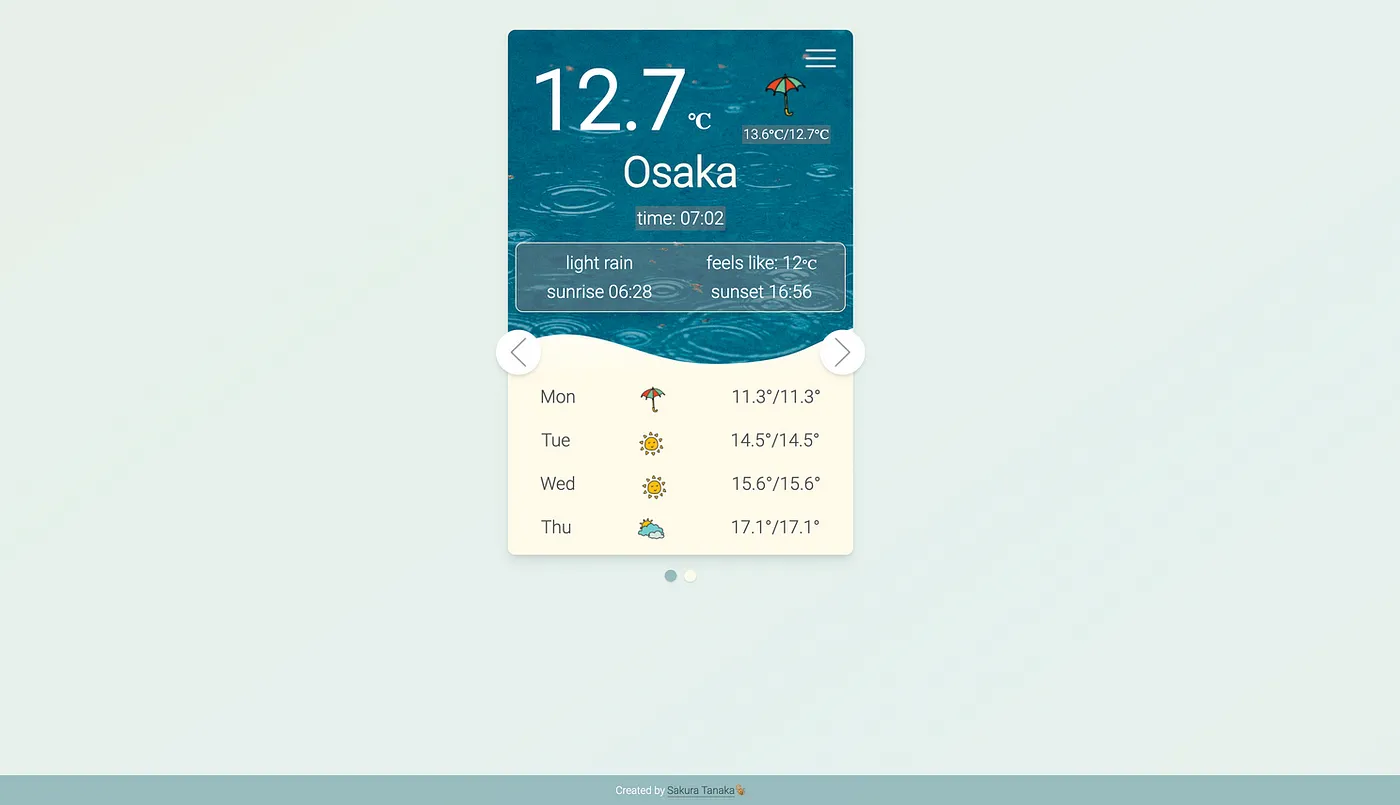
Task: Click the sunset 16:56 text
Action: 761,292
